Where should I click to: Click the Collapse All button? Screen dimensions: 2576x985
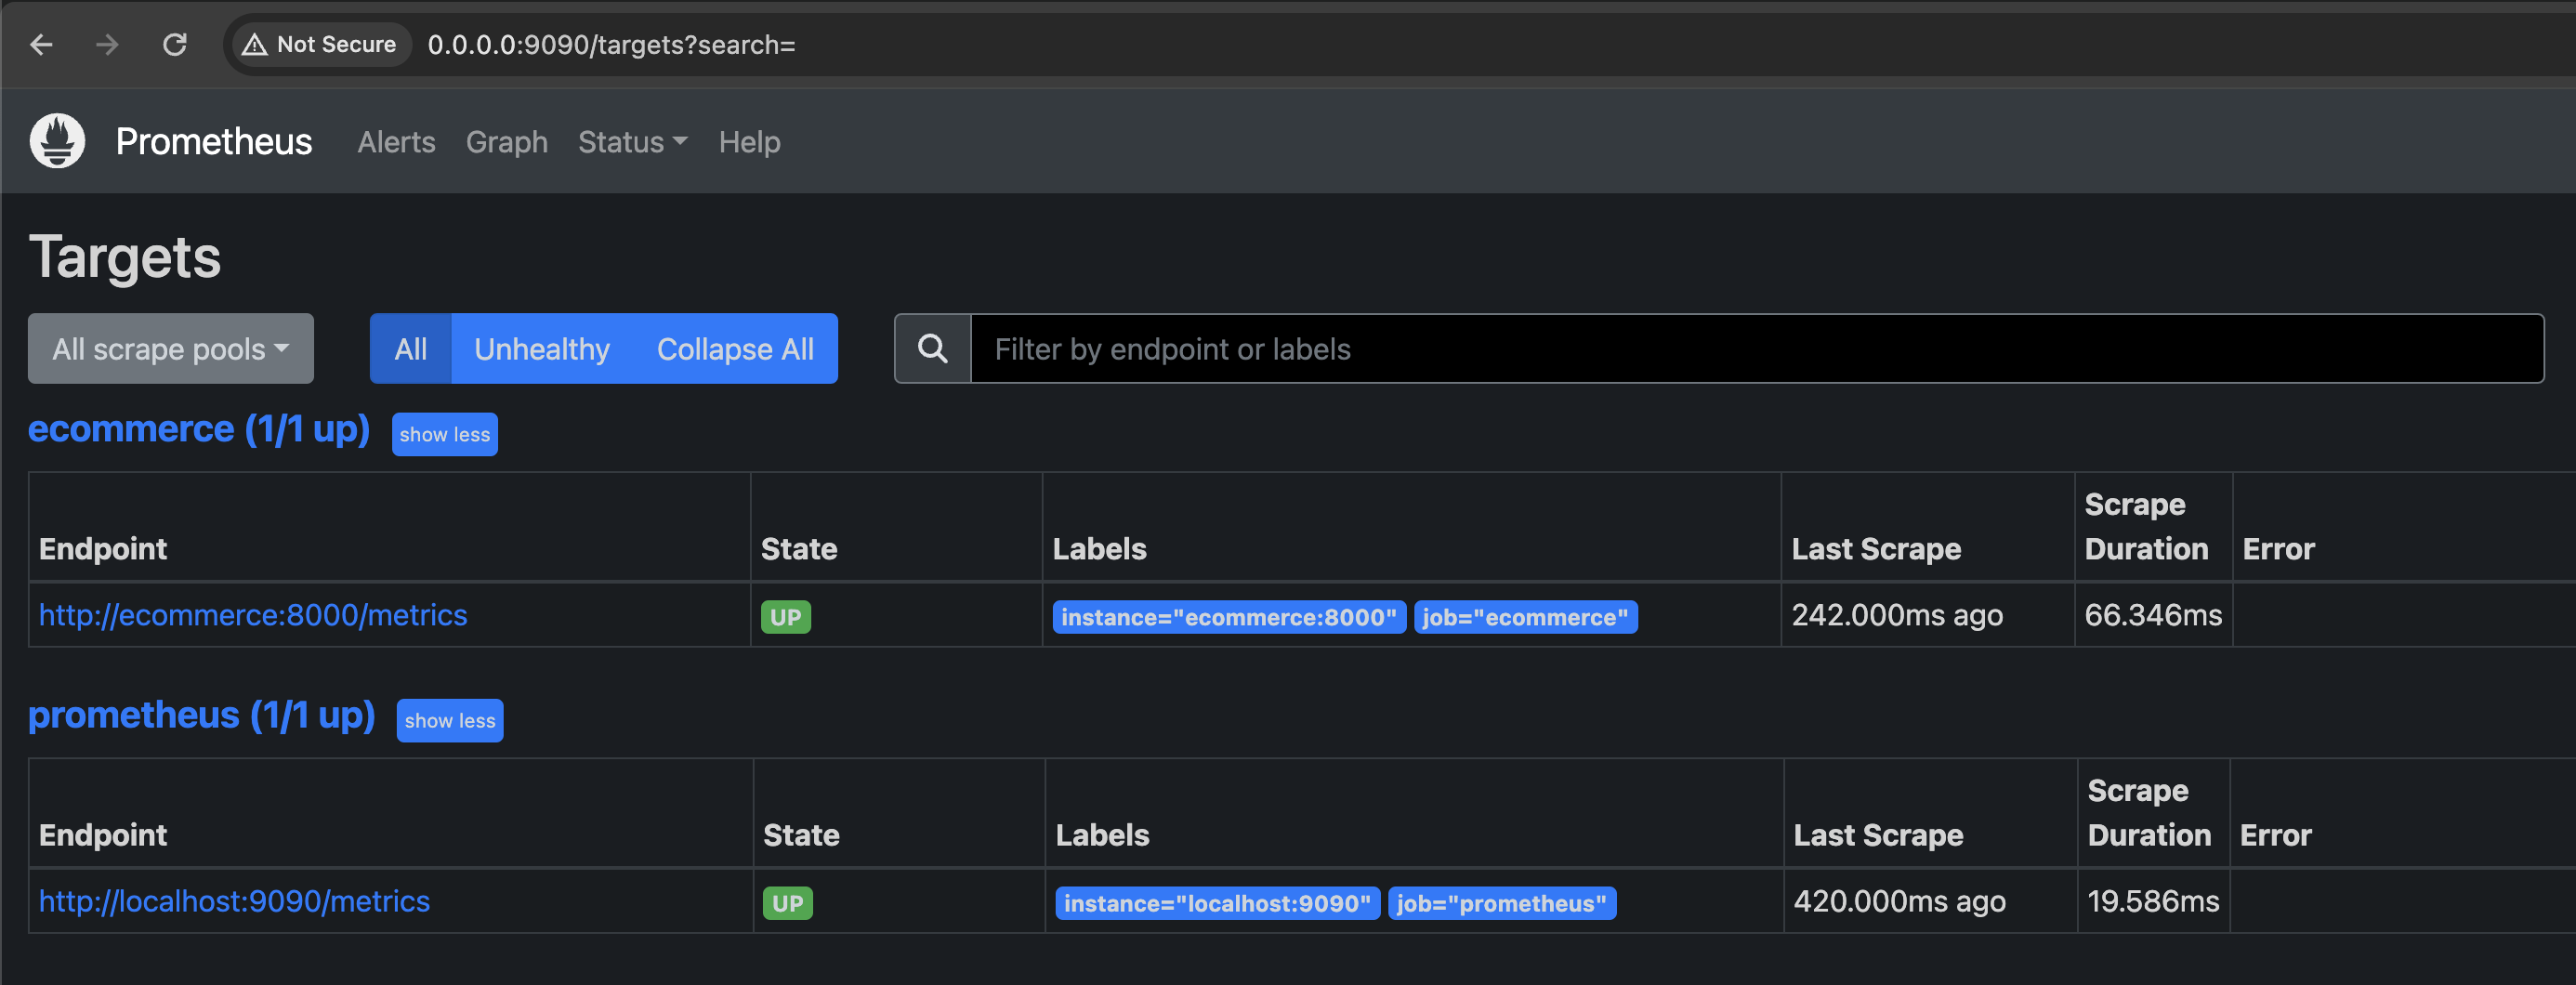pyautogui.click(x=735, y=348)
